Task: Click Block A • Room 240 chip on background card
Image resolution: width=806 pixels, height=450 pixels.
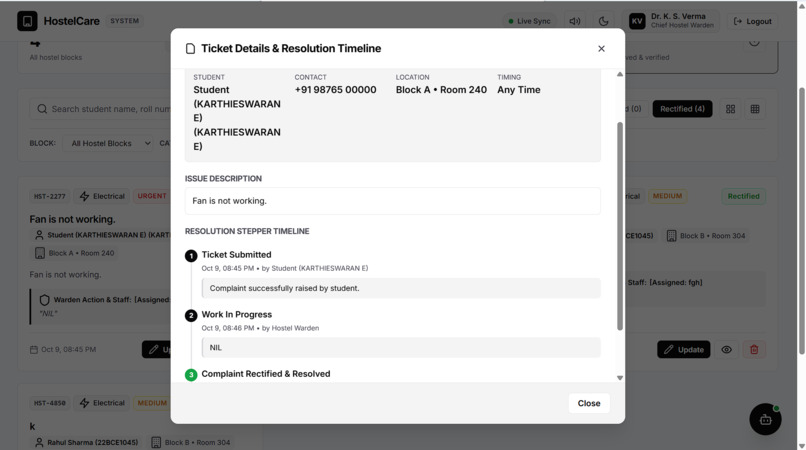Action: coord(75,253)
